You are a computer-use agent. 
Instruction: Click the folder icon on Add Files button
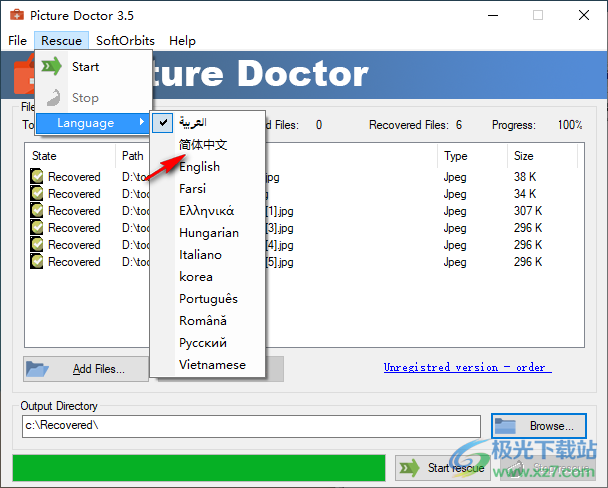pyautogui.click(x=37, y=369)
